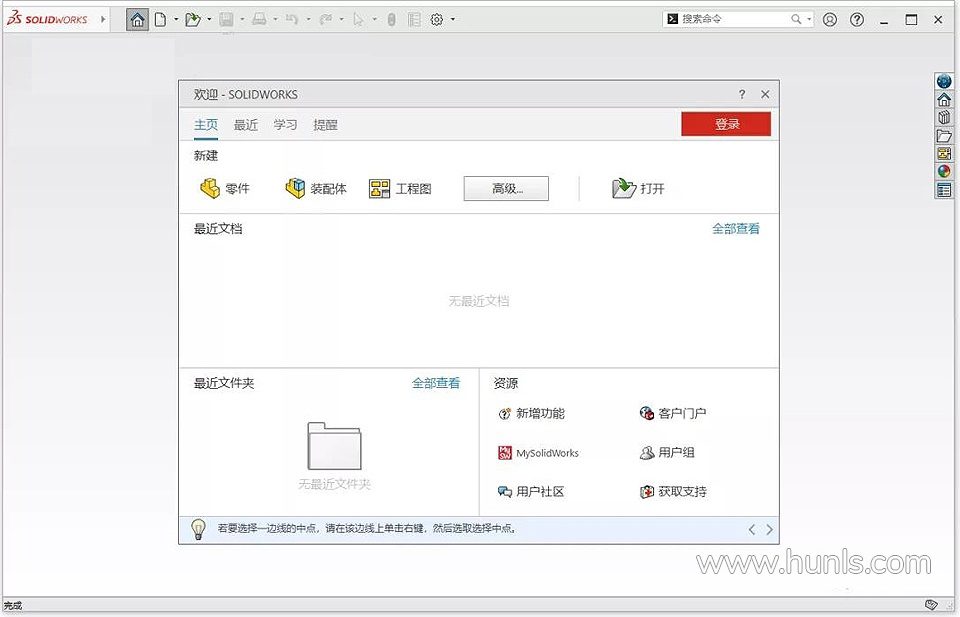This screenshot has width=960, height=617.
Task: Open Appearances color ball tab in task pane
Action: [944, 172]
